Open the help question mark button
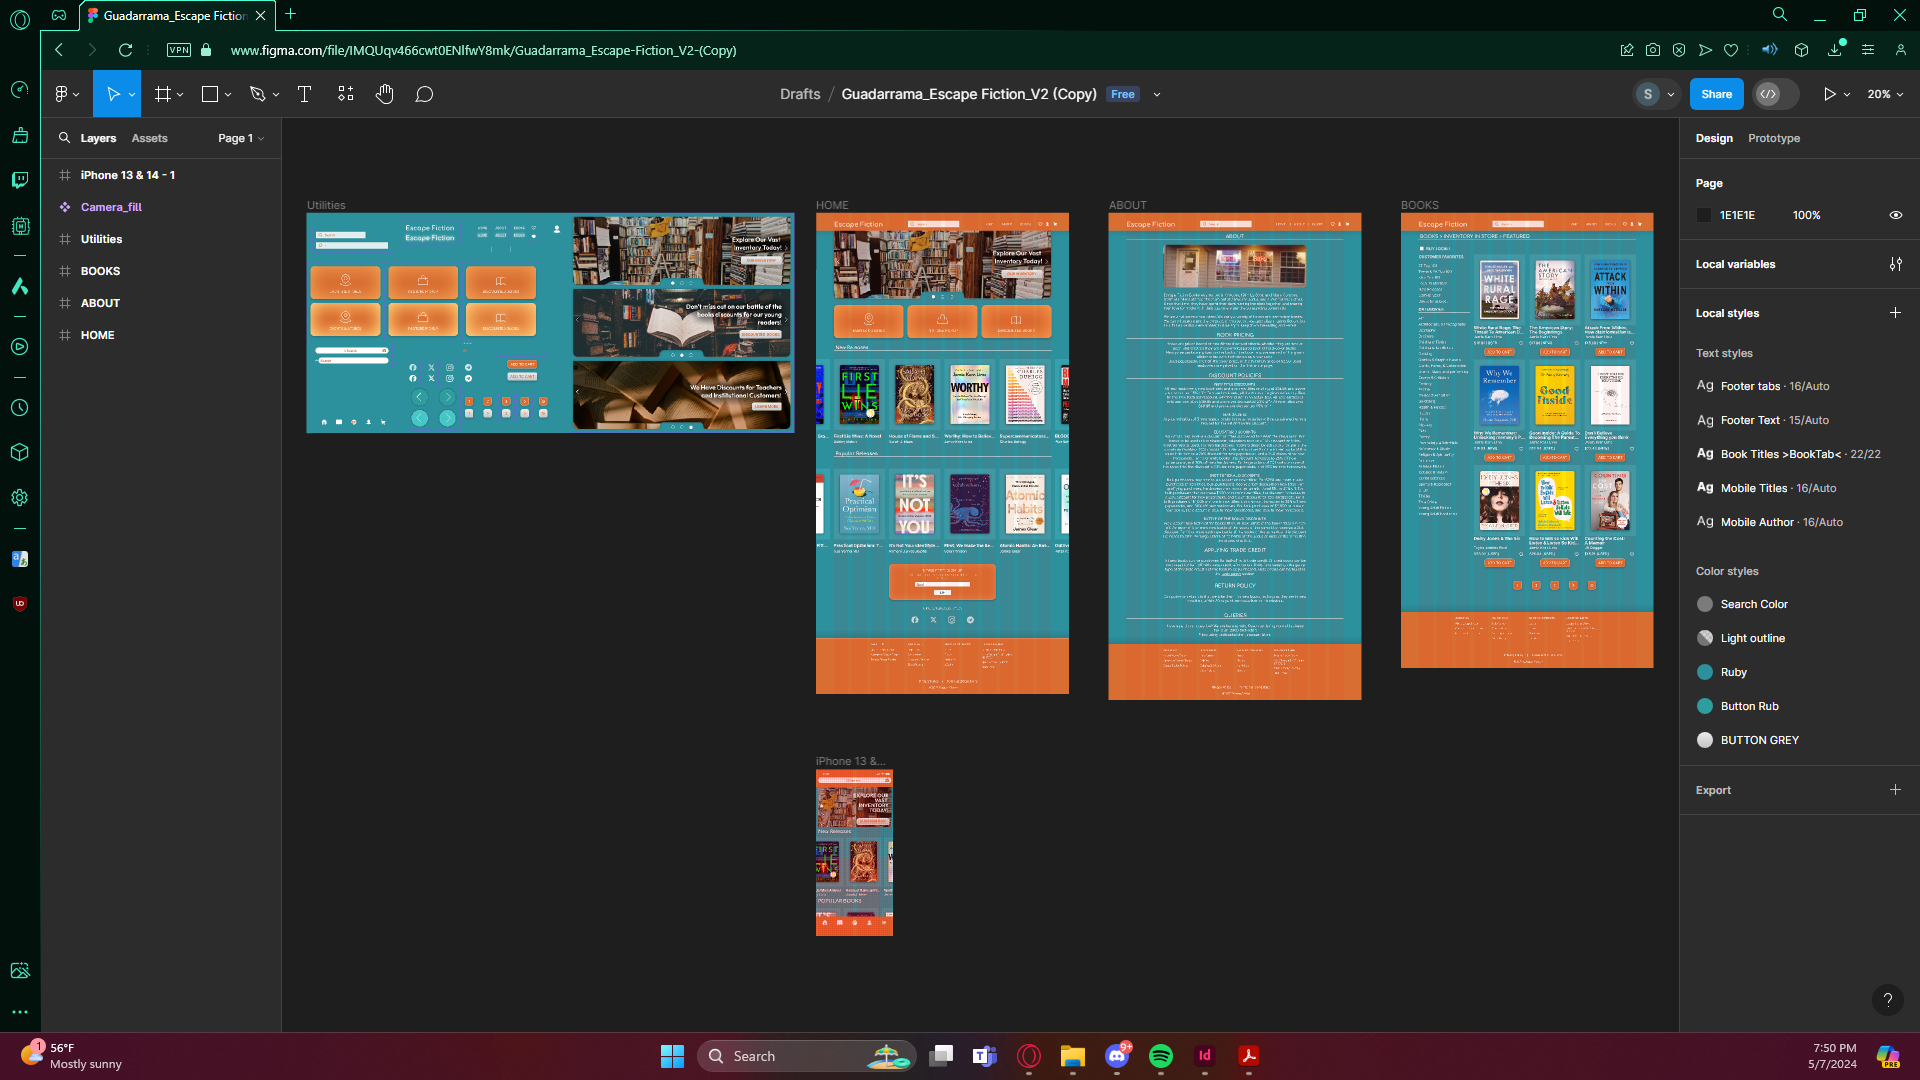Viewport: 1920px width, 1080px height. tap(1887, 999)
